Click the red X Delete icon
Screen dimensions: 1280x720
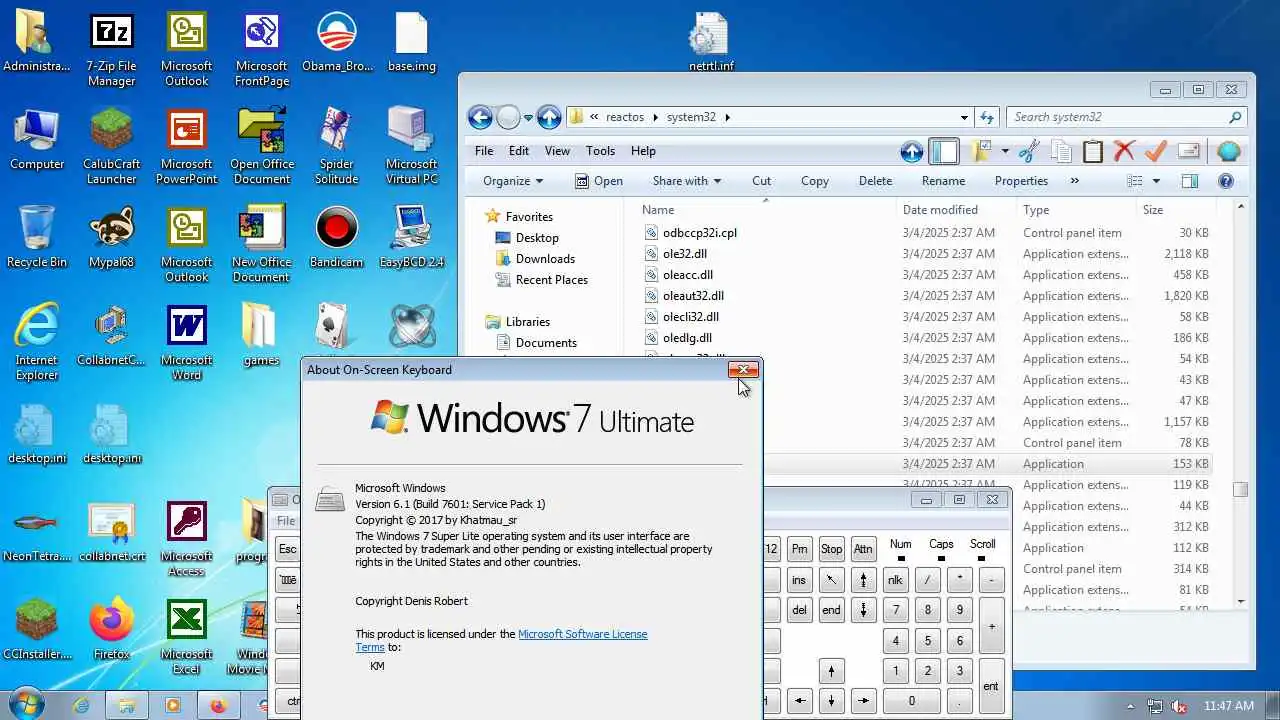pos(1124,152)
